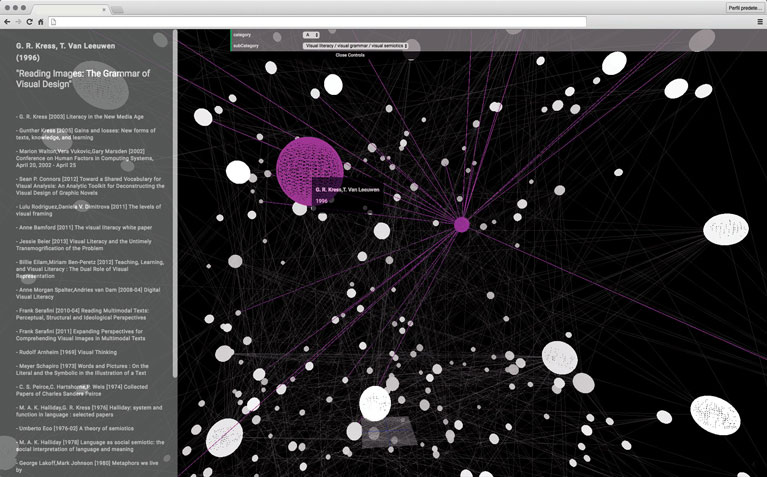Screen dimensions: 767x477
Task: Select George Lakoff [1980] Metaphors we live by
Action: 87,466
